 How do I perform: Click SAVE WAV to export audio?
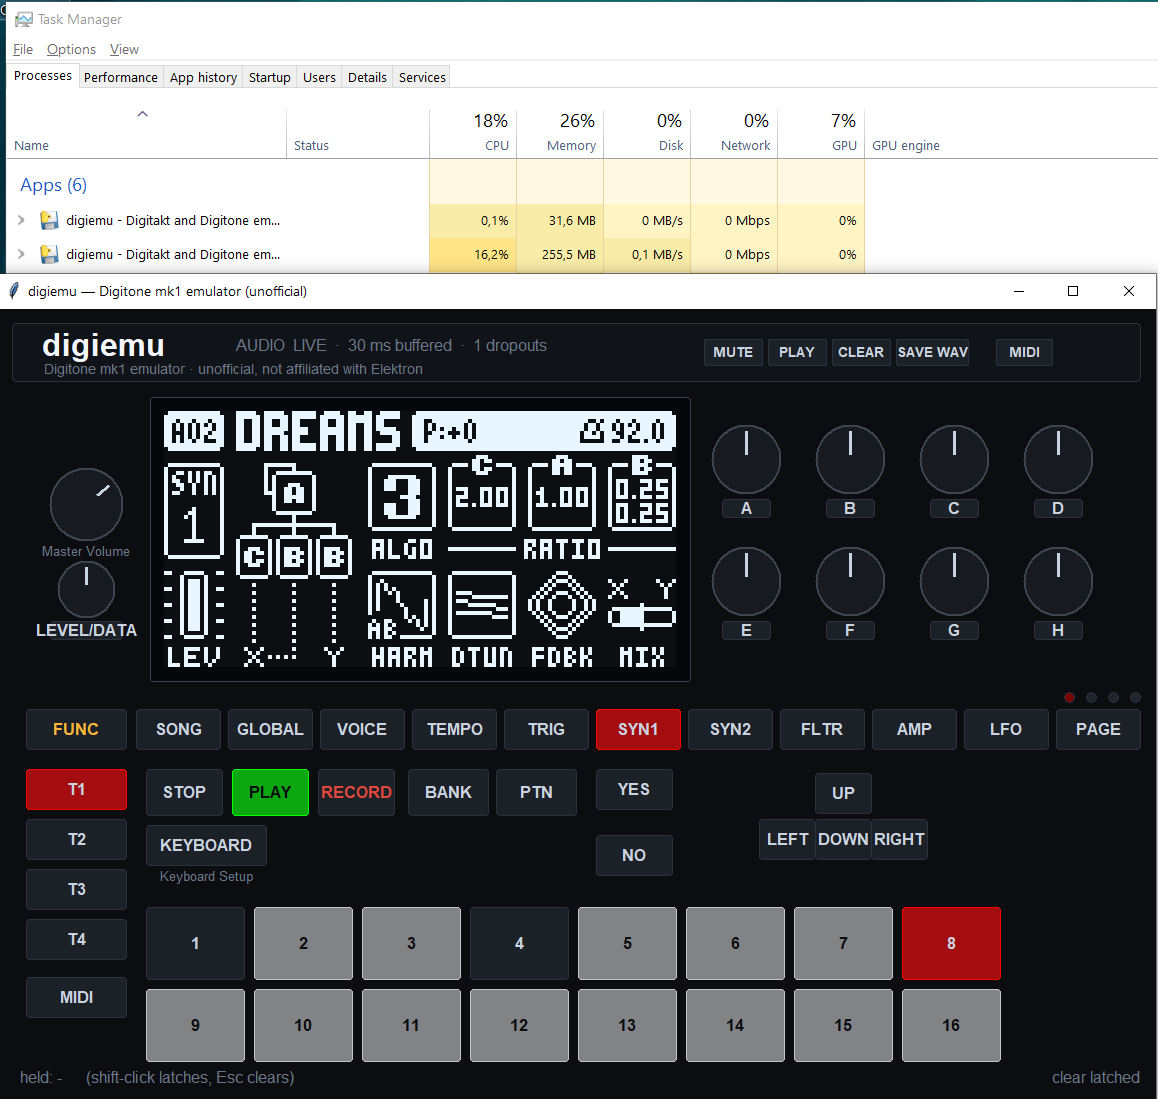click(932, 352)
